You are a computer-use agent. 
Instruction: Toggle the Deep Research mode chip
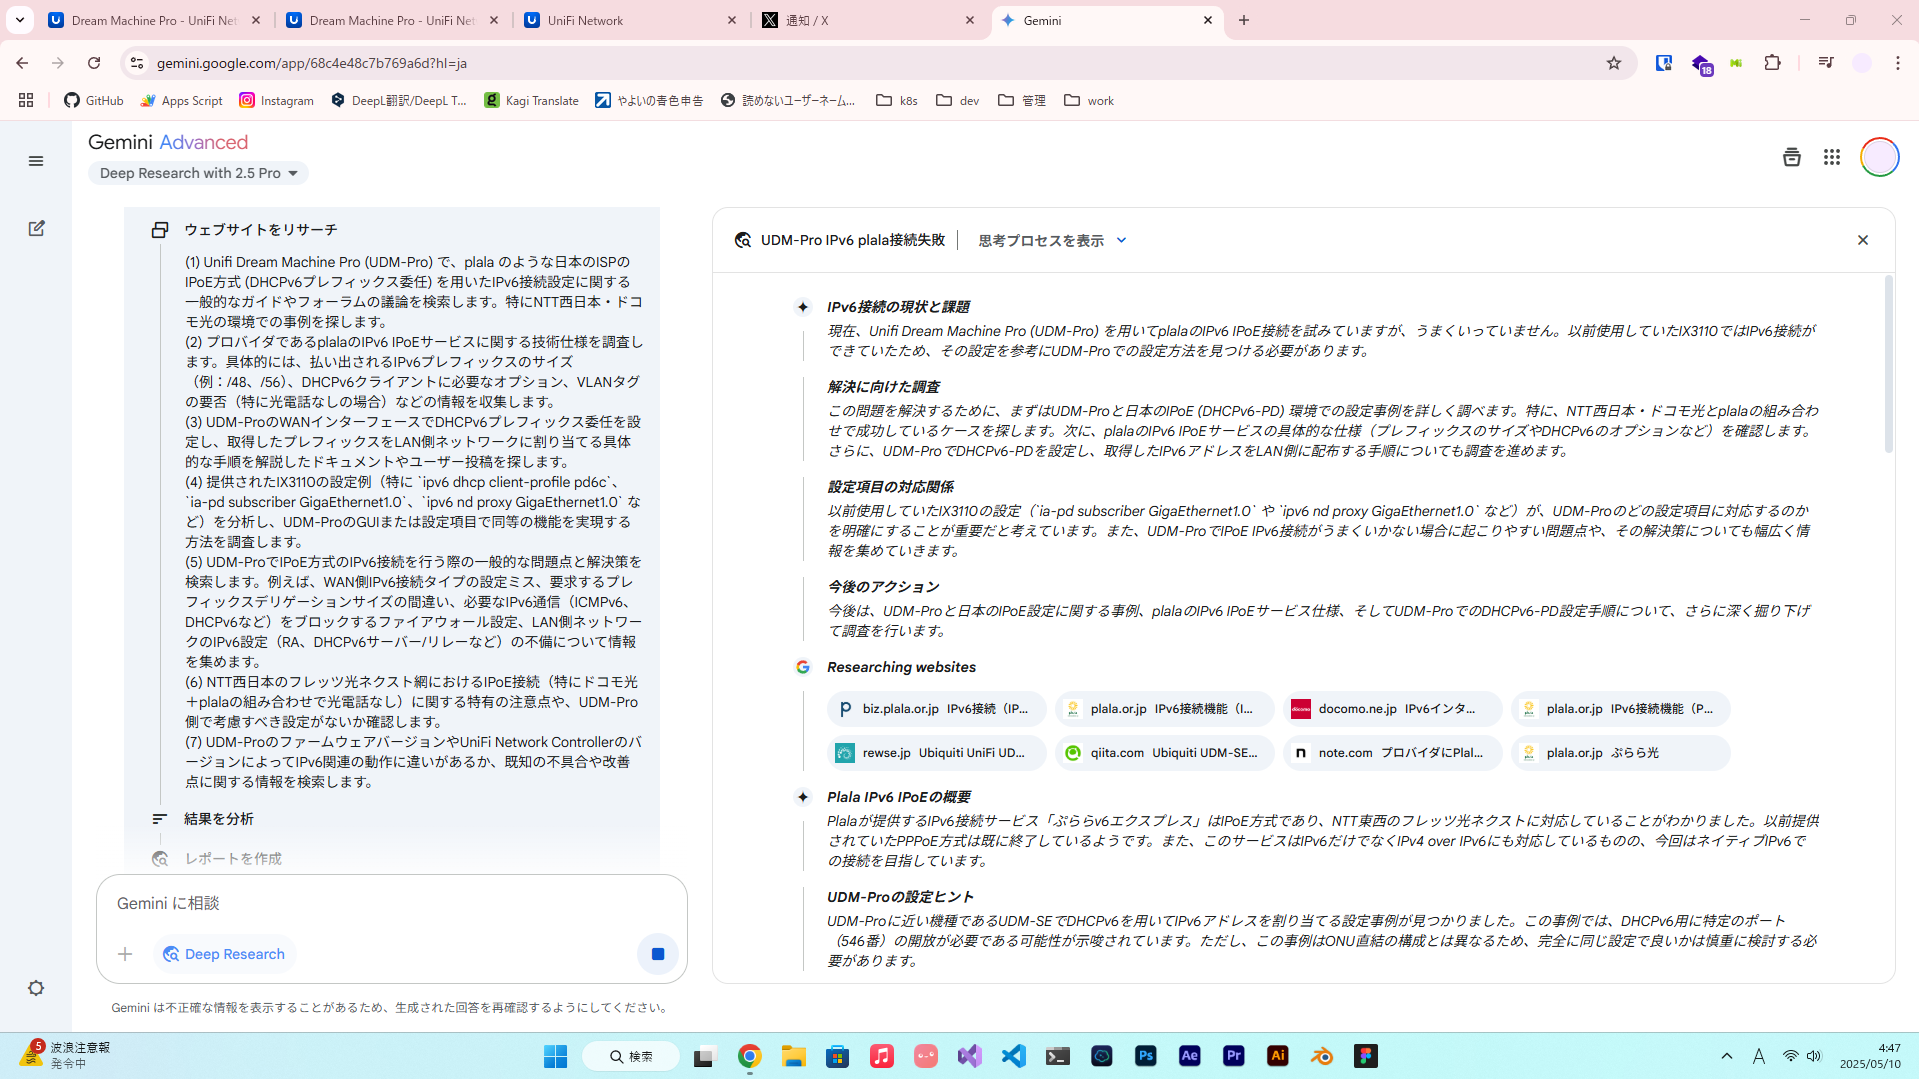tap(224, 954)
